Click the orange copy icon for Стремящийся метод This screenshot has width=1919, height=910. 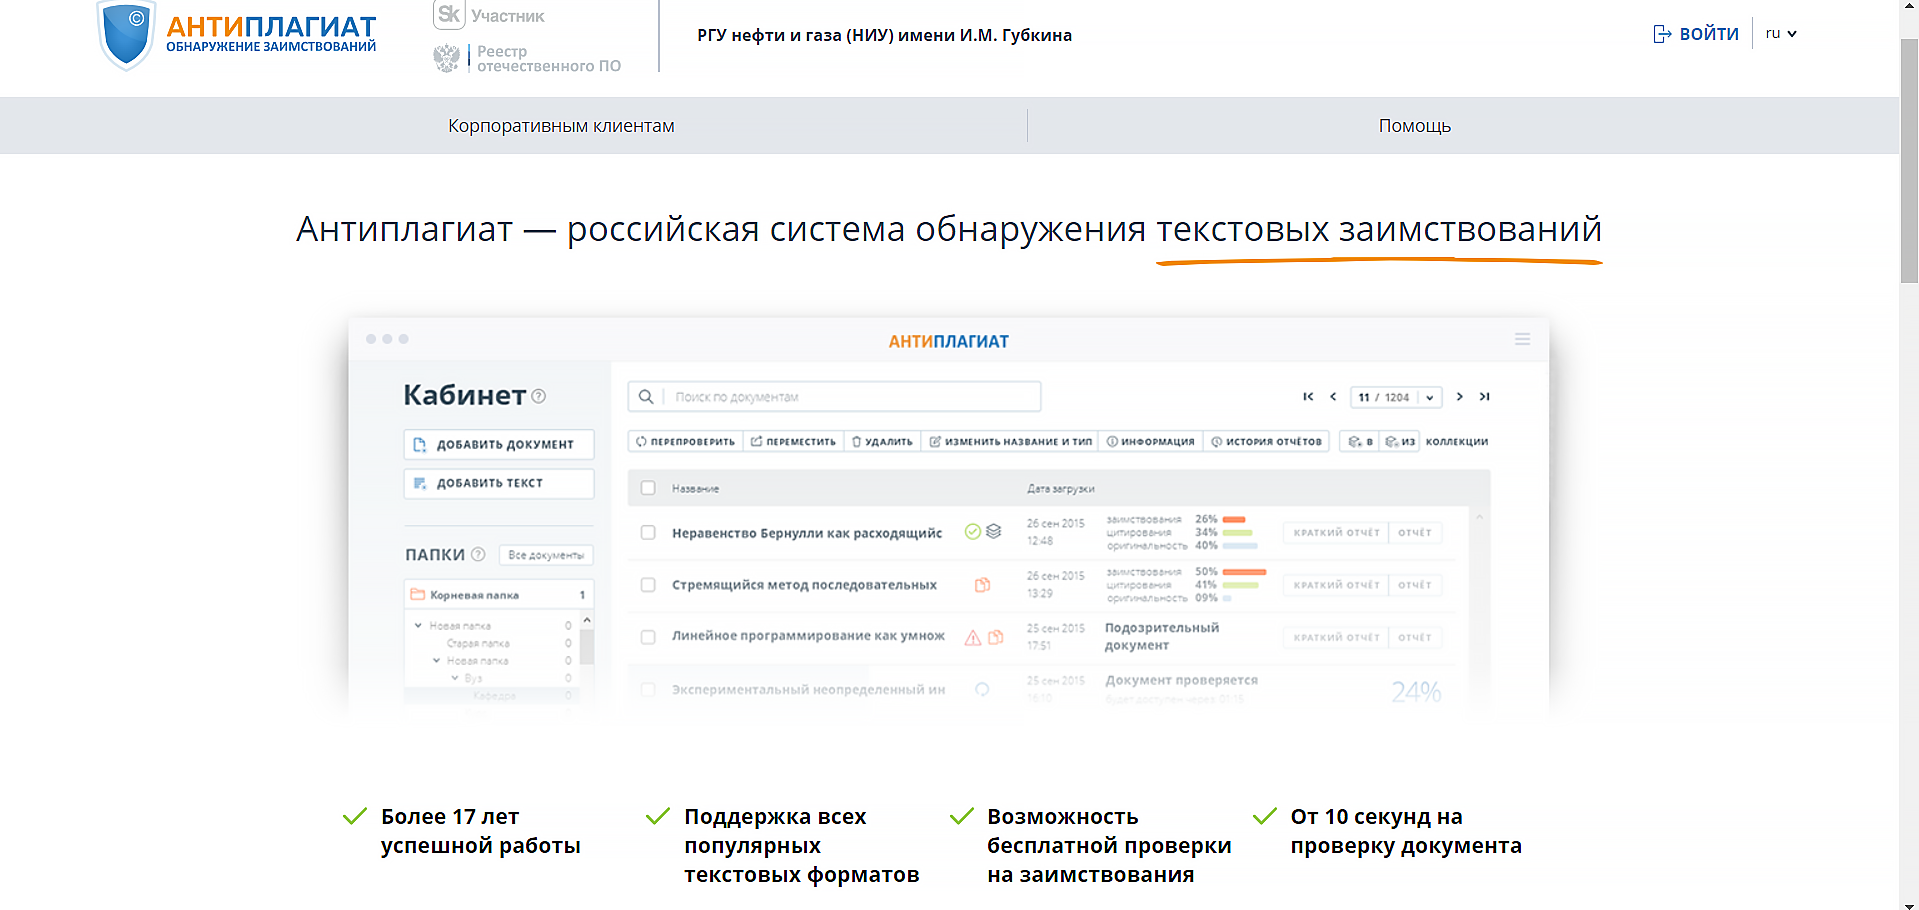pyautogui.click(x=982, y=585)
